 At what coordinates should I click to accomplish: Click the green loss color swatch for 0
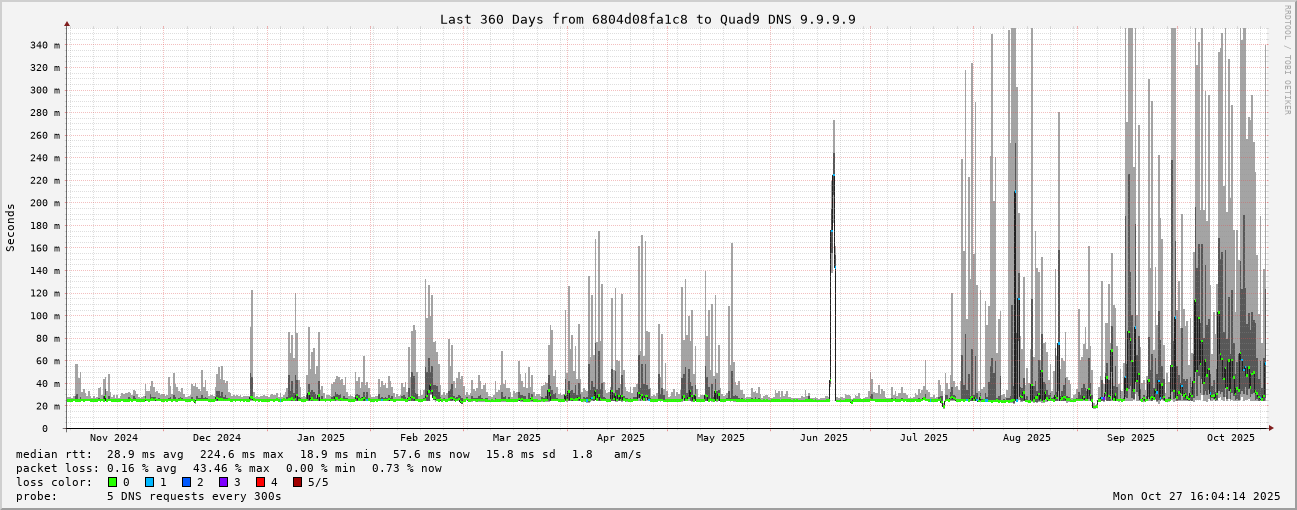pyautogui.click(x=112, y=482)
